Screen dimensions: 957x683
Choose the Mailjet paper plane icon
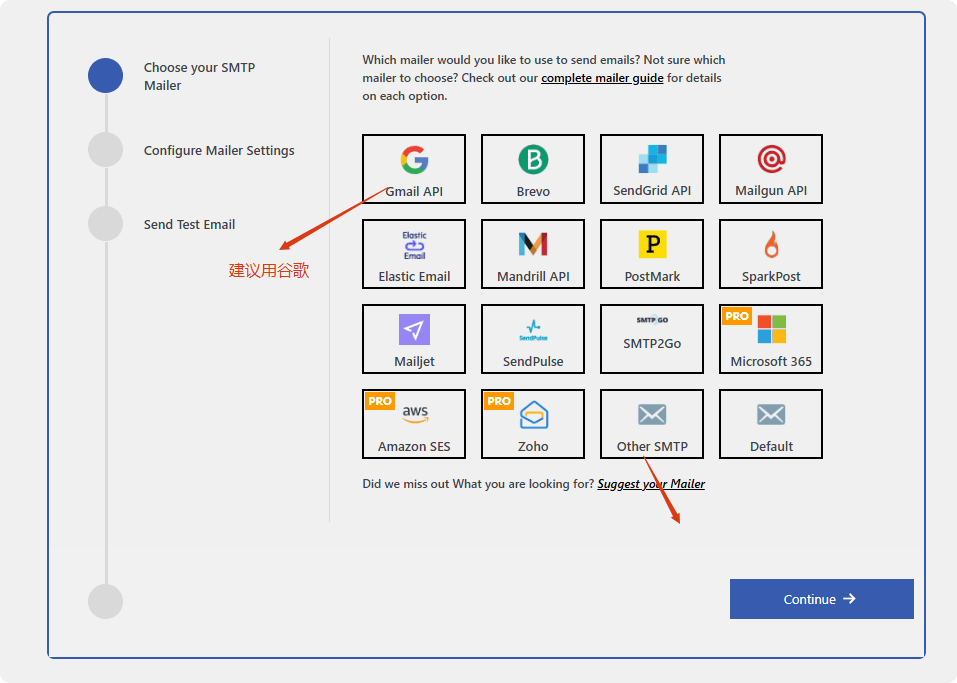(414, 330)
